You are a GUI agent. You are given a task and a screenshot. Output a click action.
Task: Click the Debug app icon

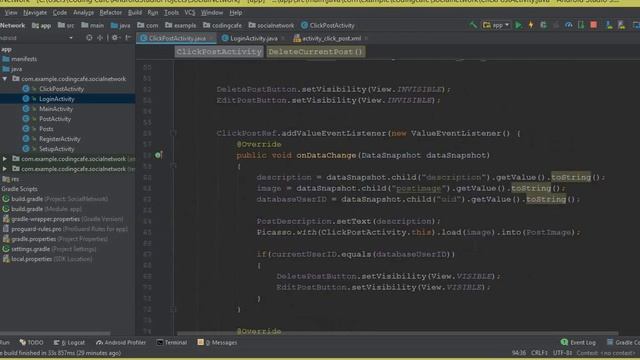[x=543, y=25]
